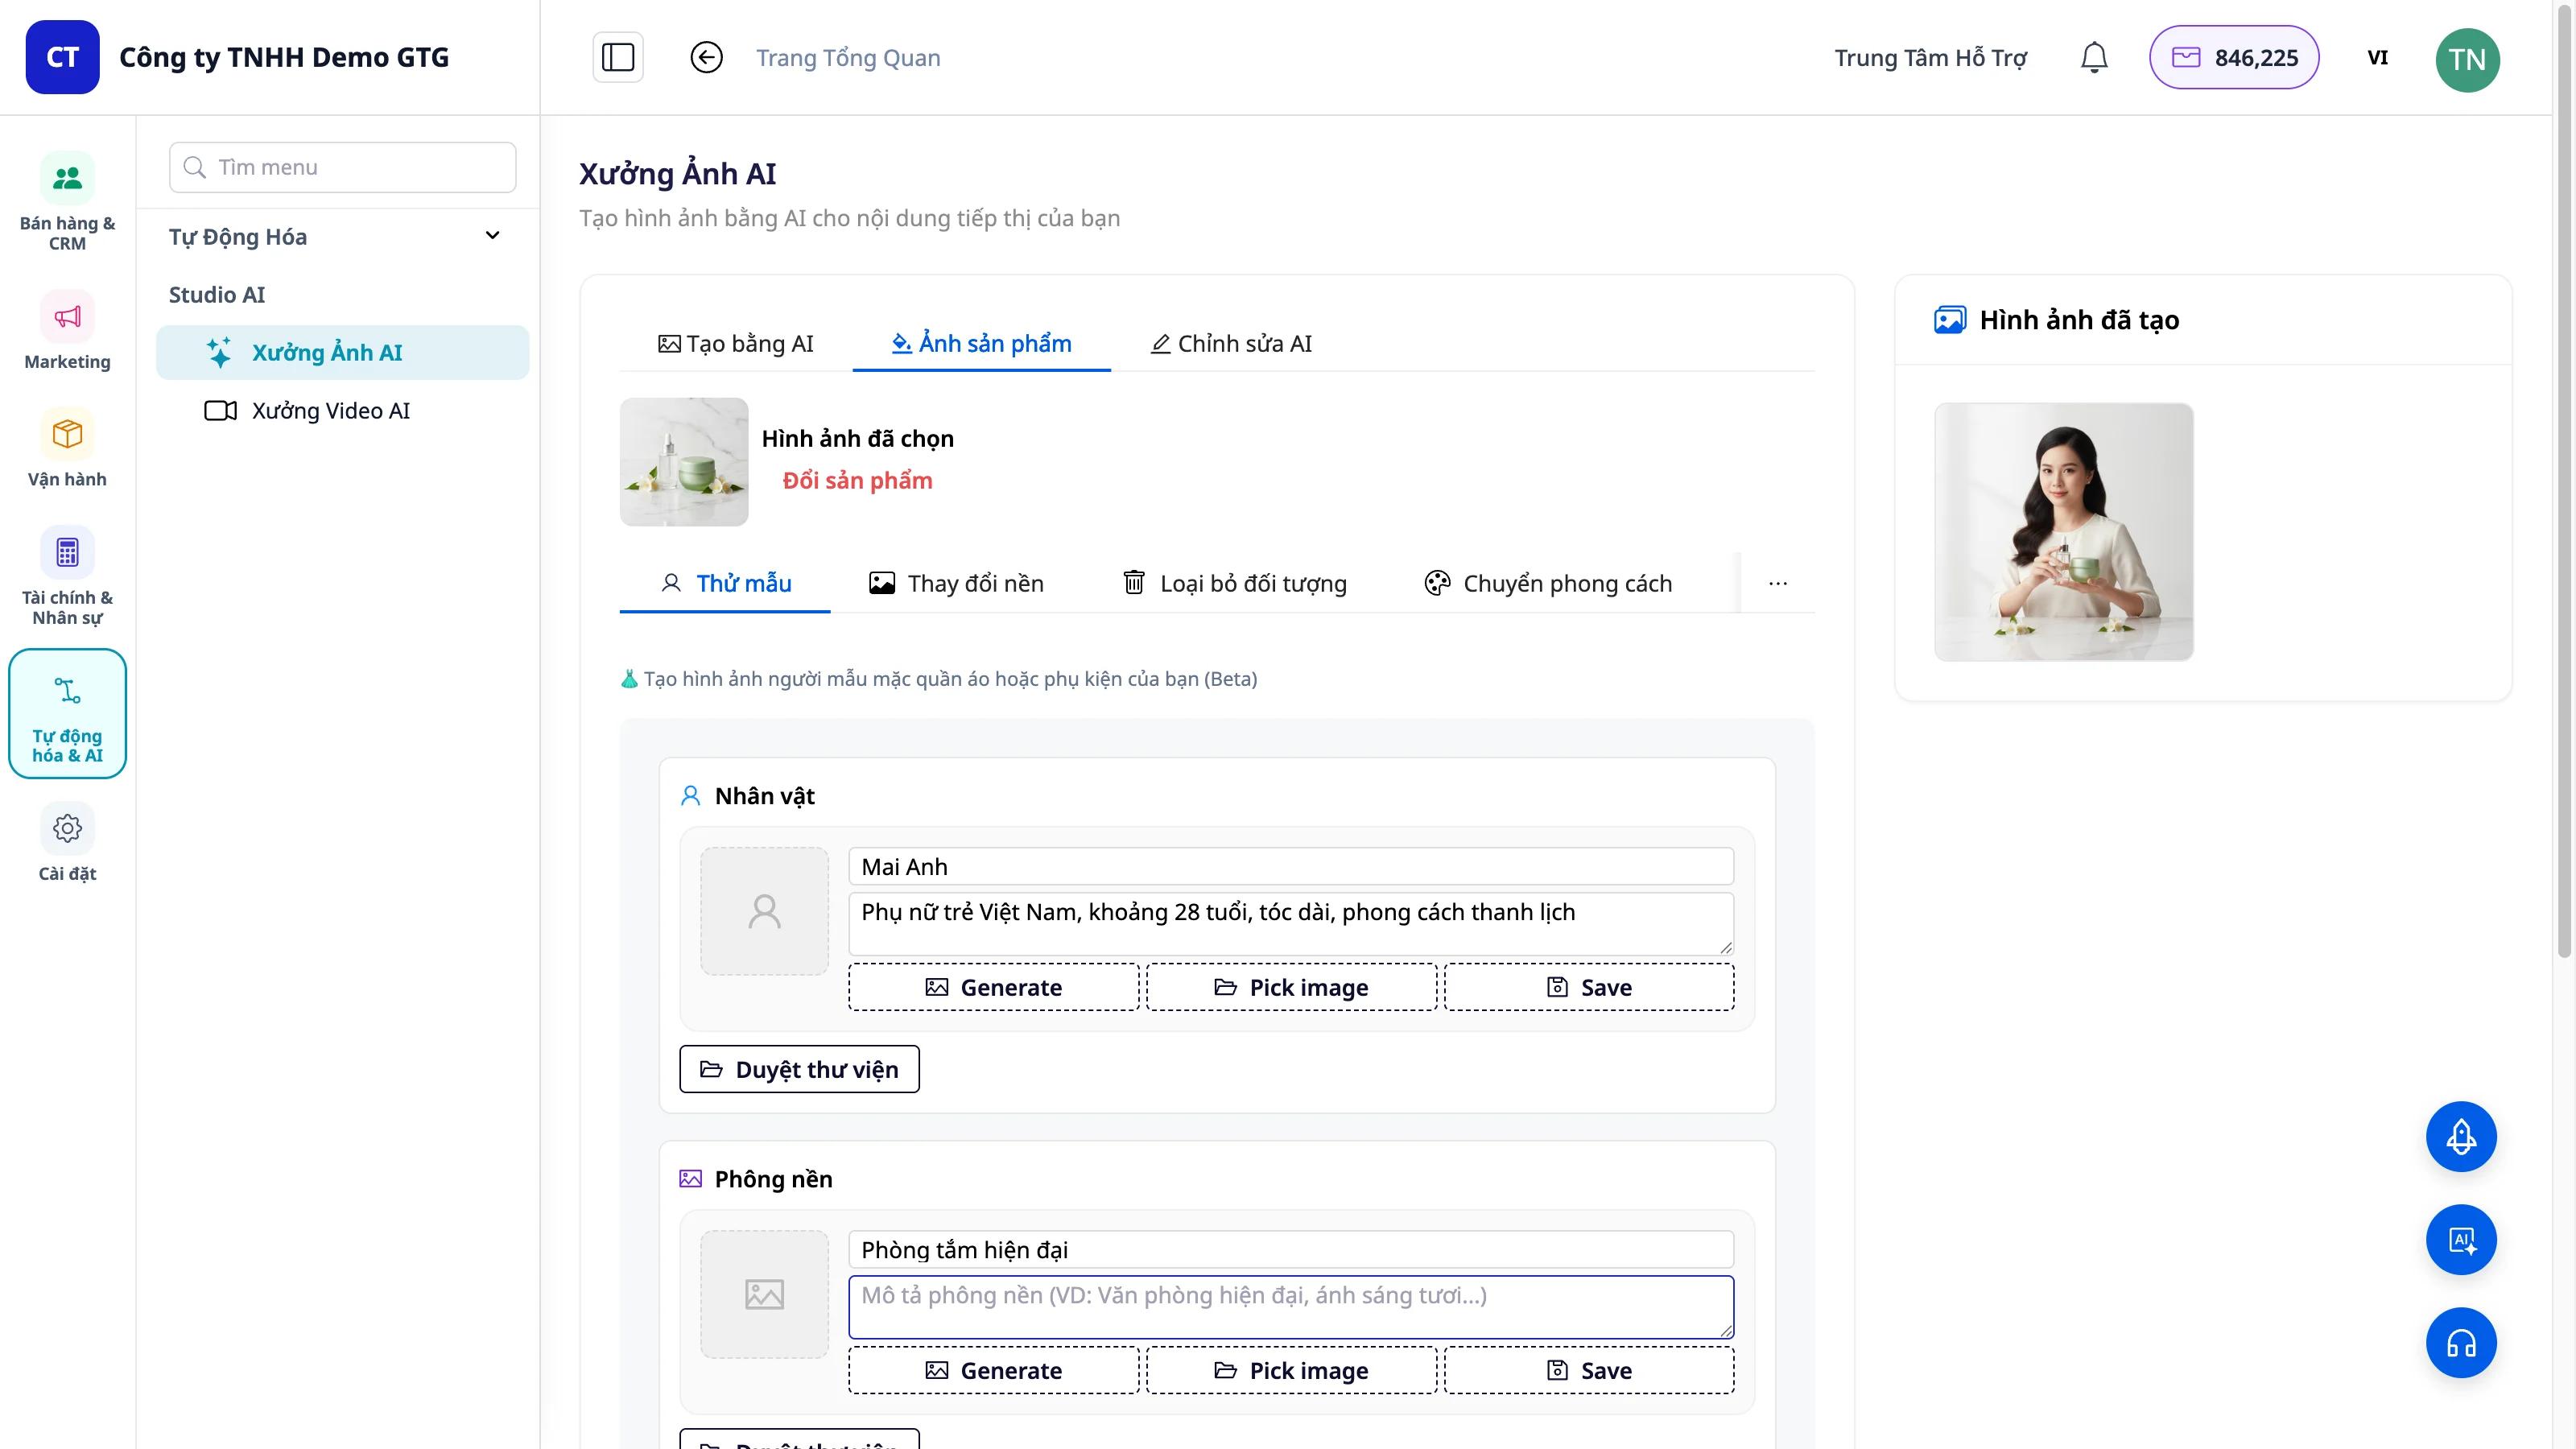Select Xưởng Ảnh AI menu item

[342, 352]
